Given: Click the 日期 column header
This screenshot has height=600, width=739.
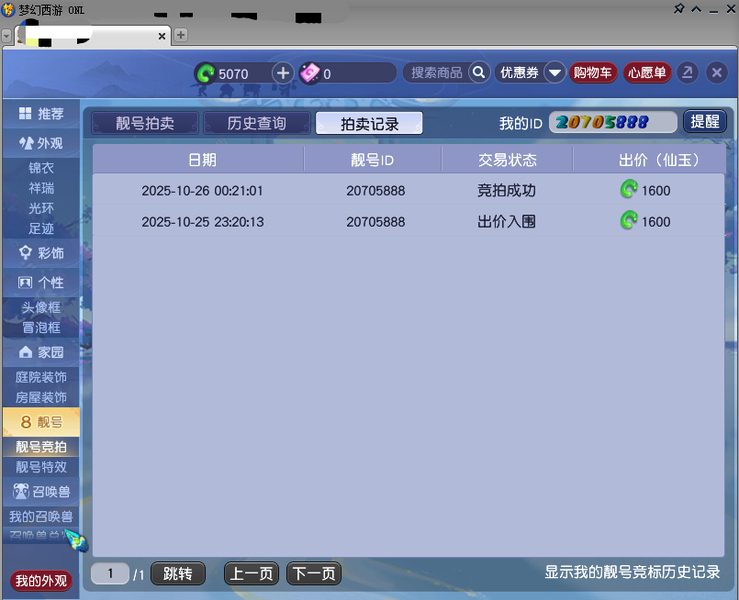Looking at the screenshot, I should point(202,160).
